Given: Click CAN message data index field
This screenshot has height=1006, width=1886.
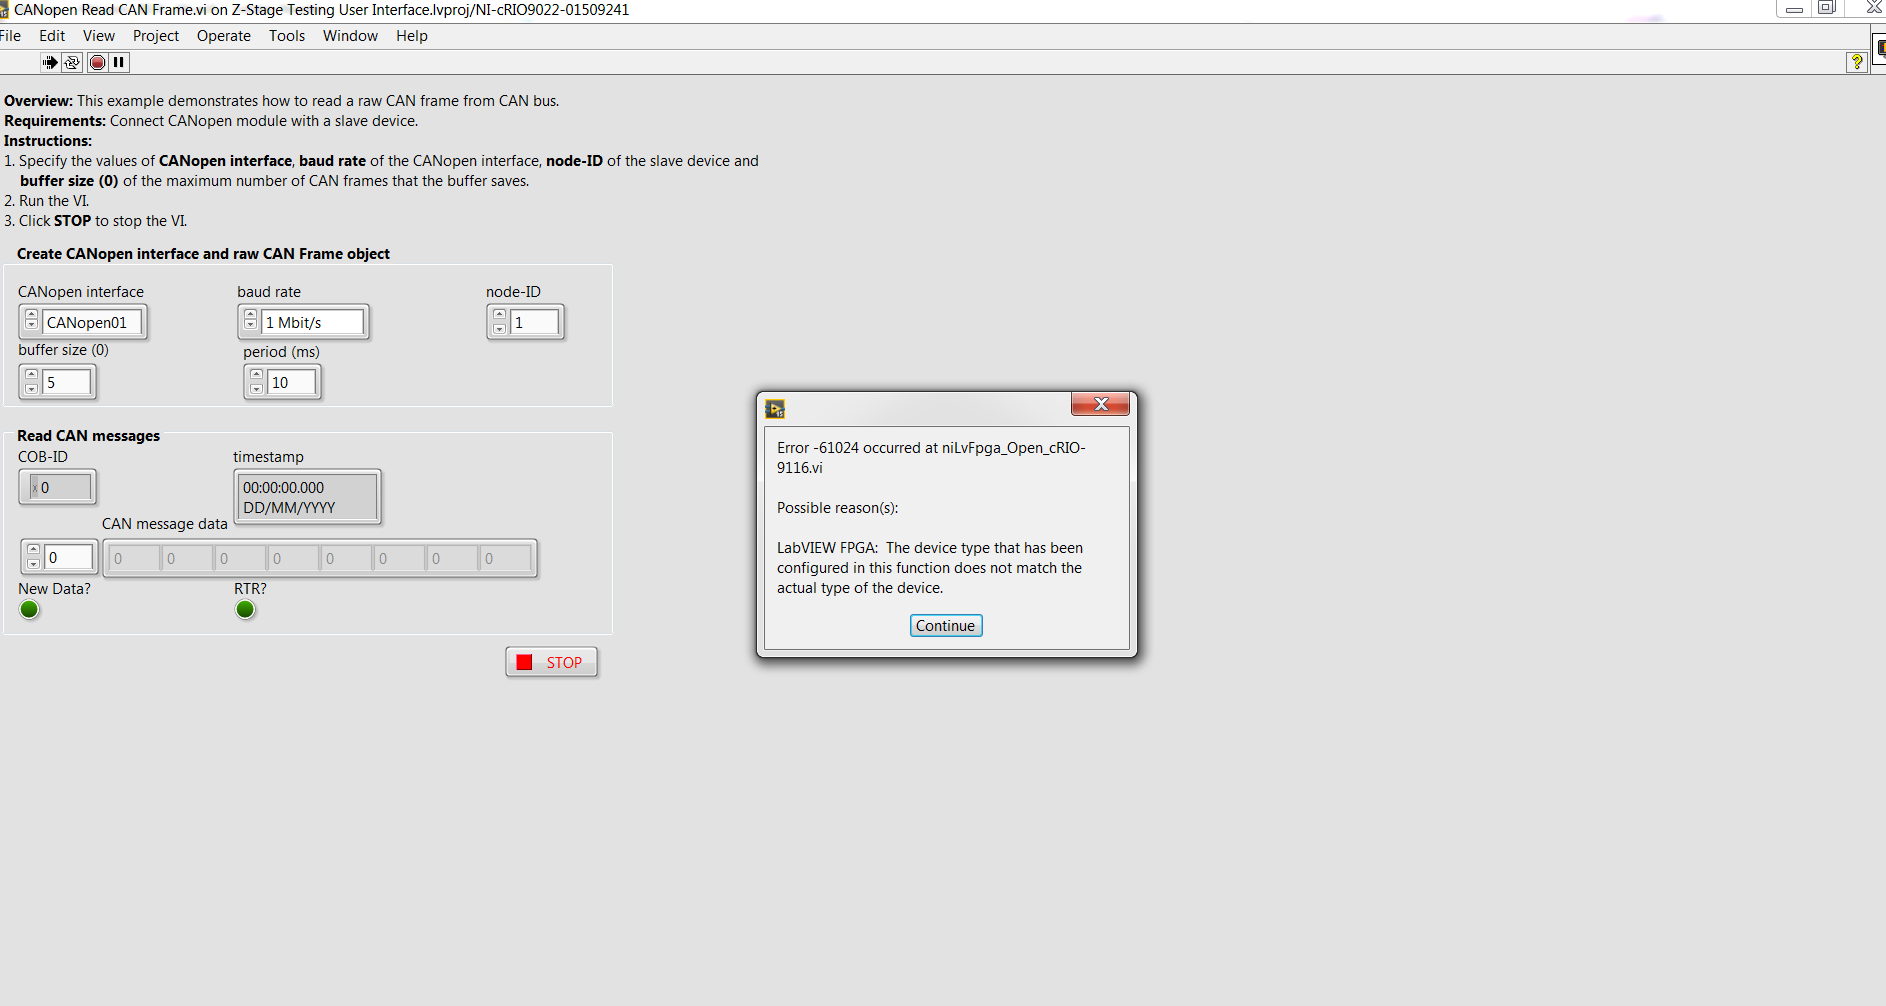Looking at the screenshot, I should click(x=69, y=557).
